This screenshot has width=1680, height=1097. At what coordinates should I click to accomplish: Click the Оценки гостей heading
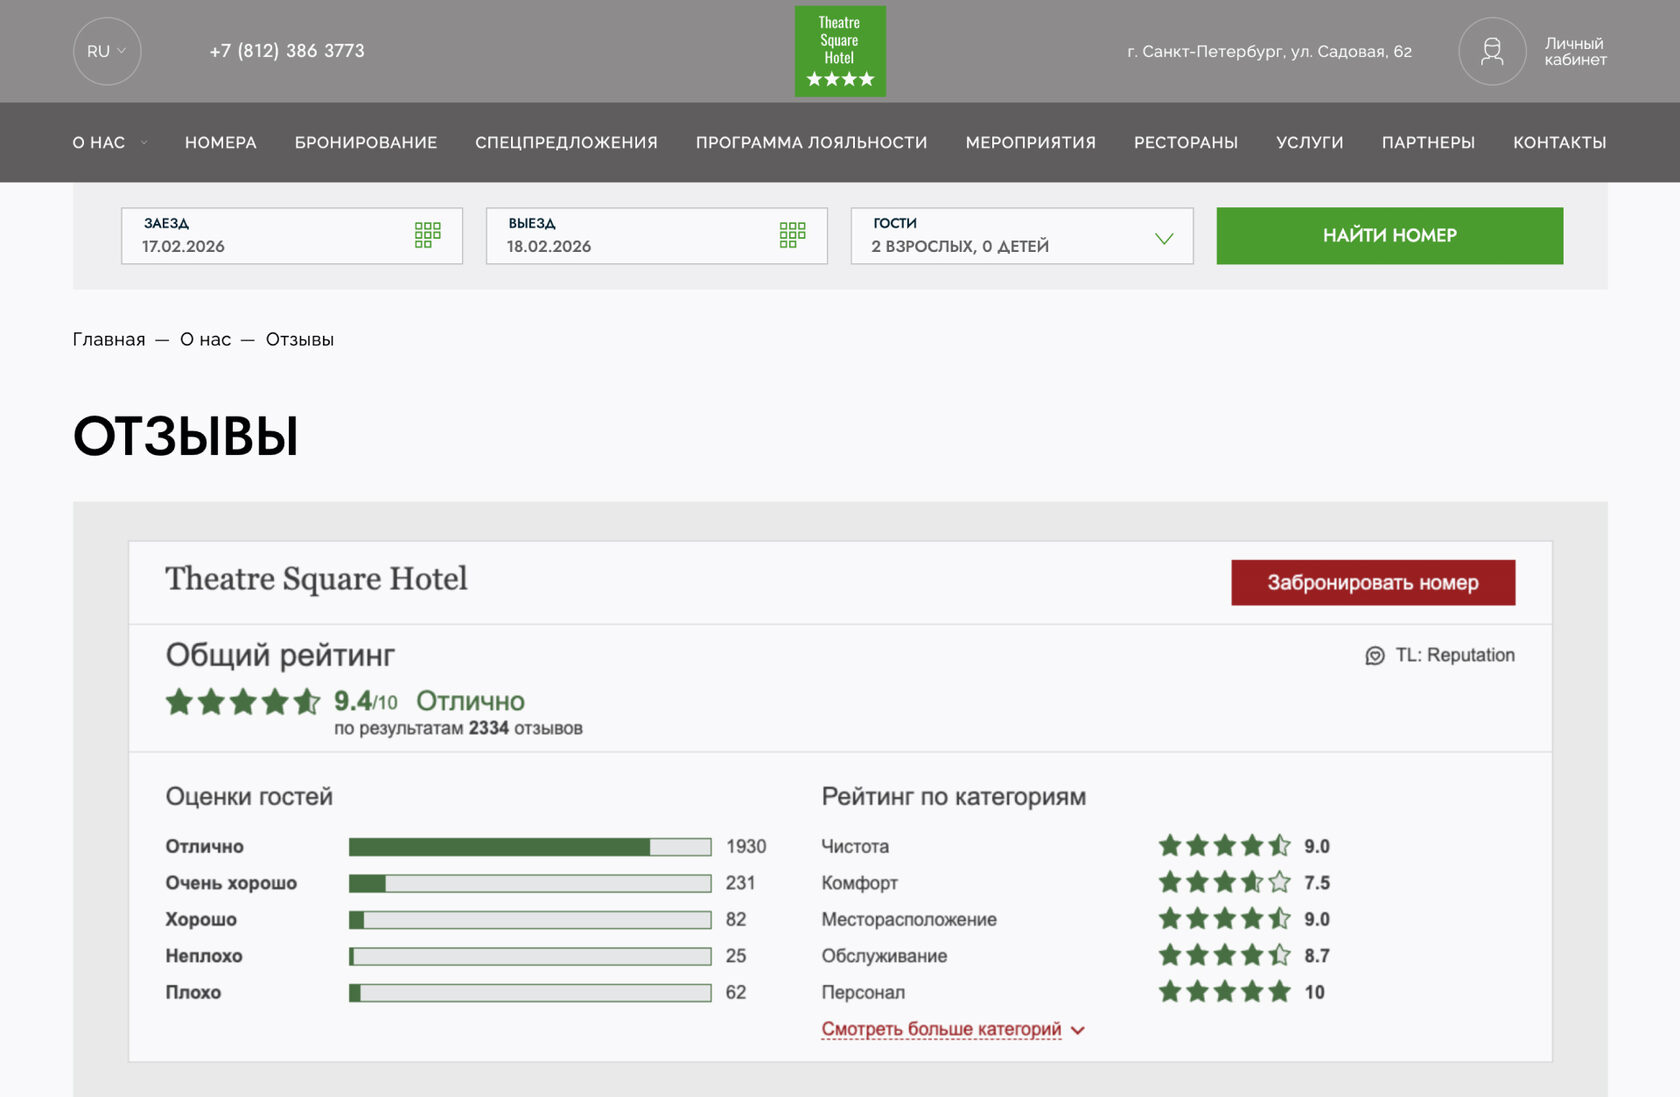click(249, 797)
